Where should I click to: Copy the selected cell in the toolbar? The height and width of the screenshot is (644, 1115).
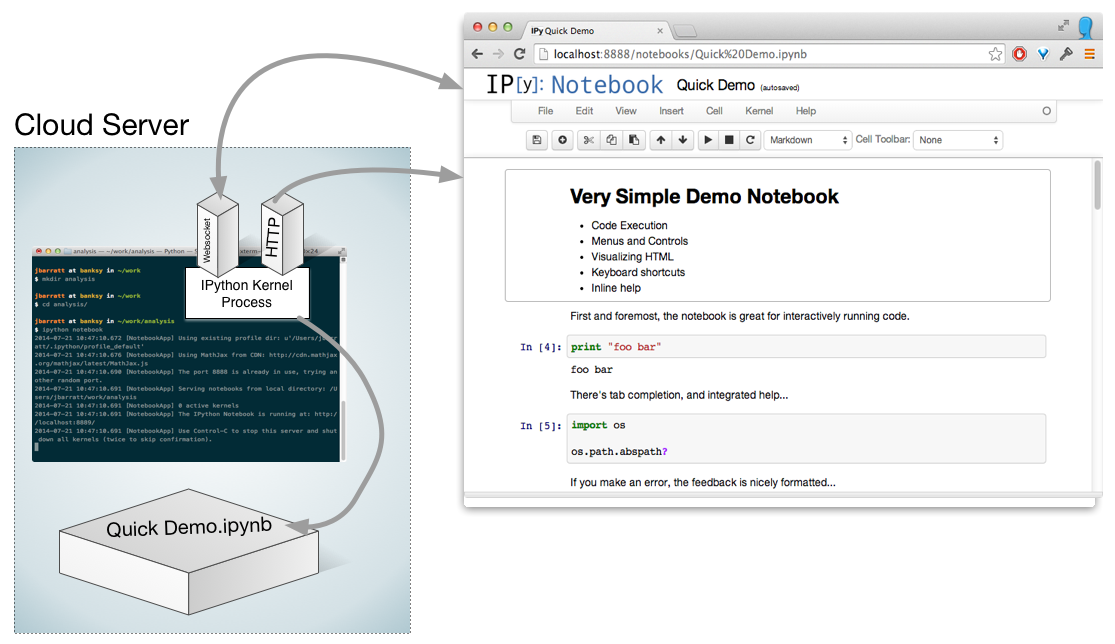pyautogui.click(x=611, y=140)
